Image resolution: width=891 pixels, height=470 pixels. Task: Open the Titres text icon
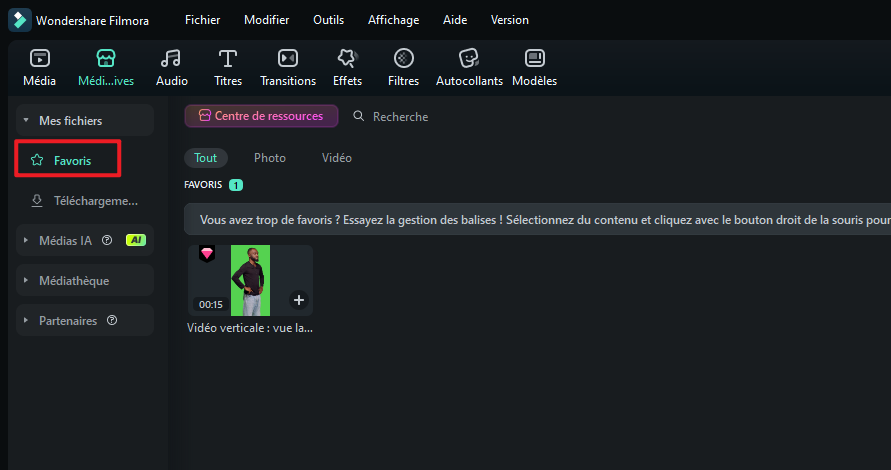coord(228,58)
